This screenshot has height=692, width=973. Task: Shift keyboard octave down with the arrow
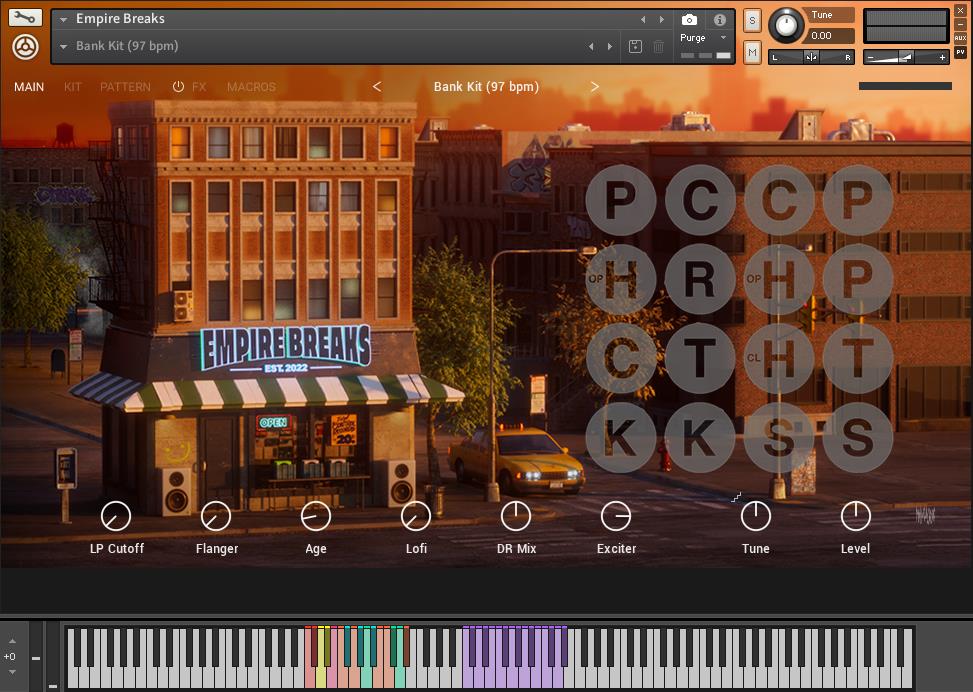[x=12, y=672]
